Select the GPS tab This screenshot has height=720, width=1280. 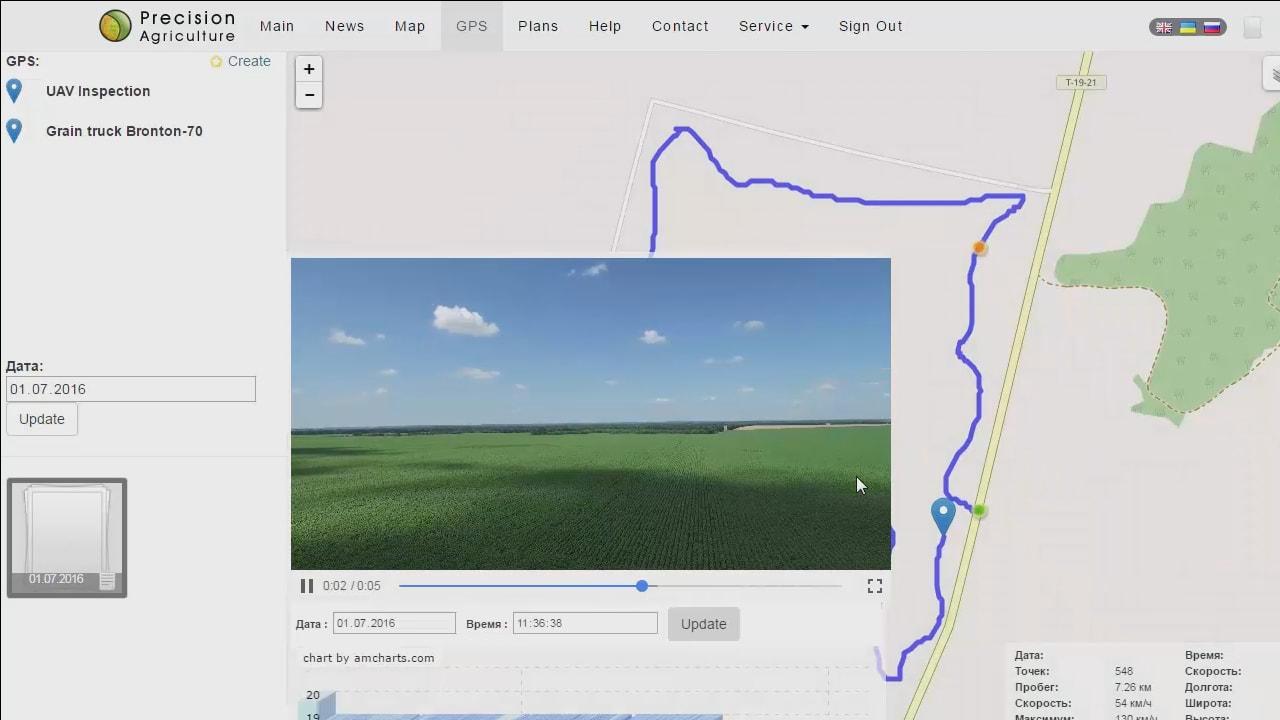click(471, 26)
